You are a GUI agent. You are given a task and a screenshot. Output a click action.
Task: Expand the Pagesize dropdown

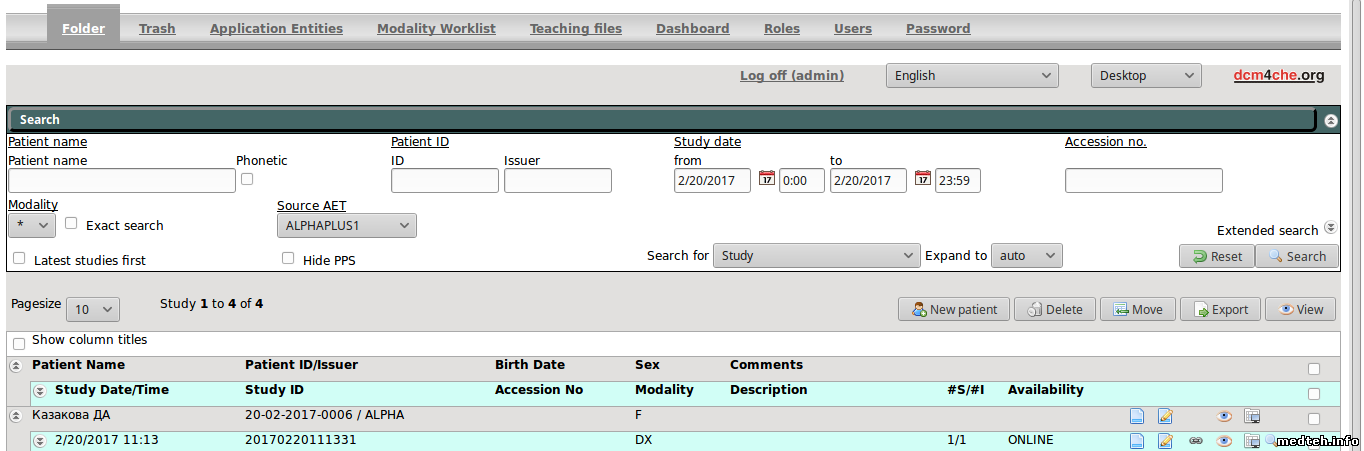[x=92, y=310]
